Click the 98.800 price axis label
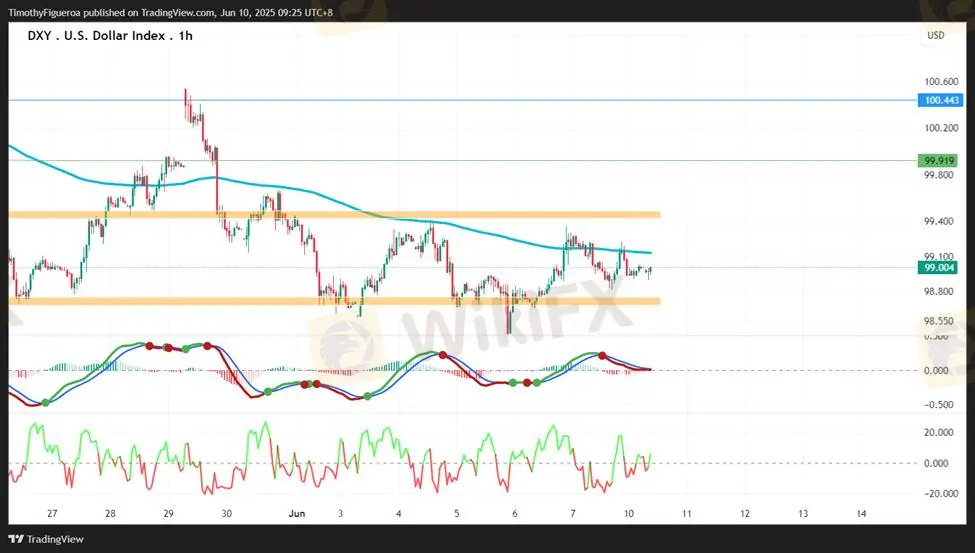The image size is (975, 553). 938,291
